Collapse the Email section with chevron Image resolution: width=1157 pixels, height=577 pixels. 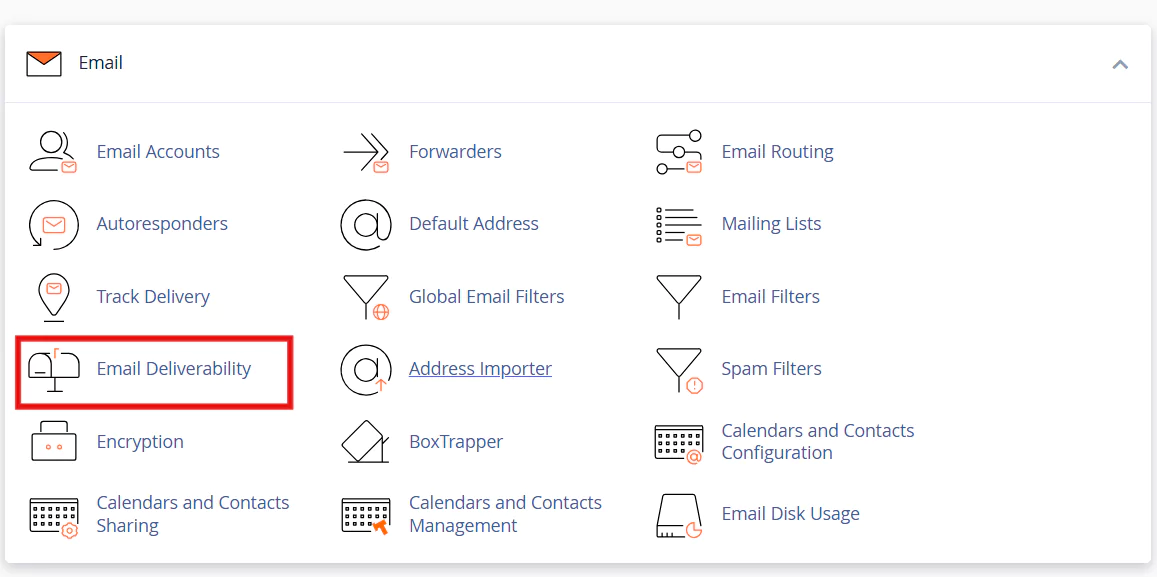click(x=1120, y=64)
